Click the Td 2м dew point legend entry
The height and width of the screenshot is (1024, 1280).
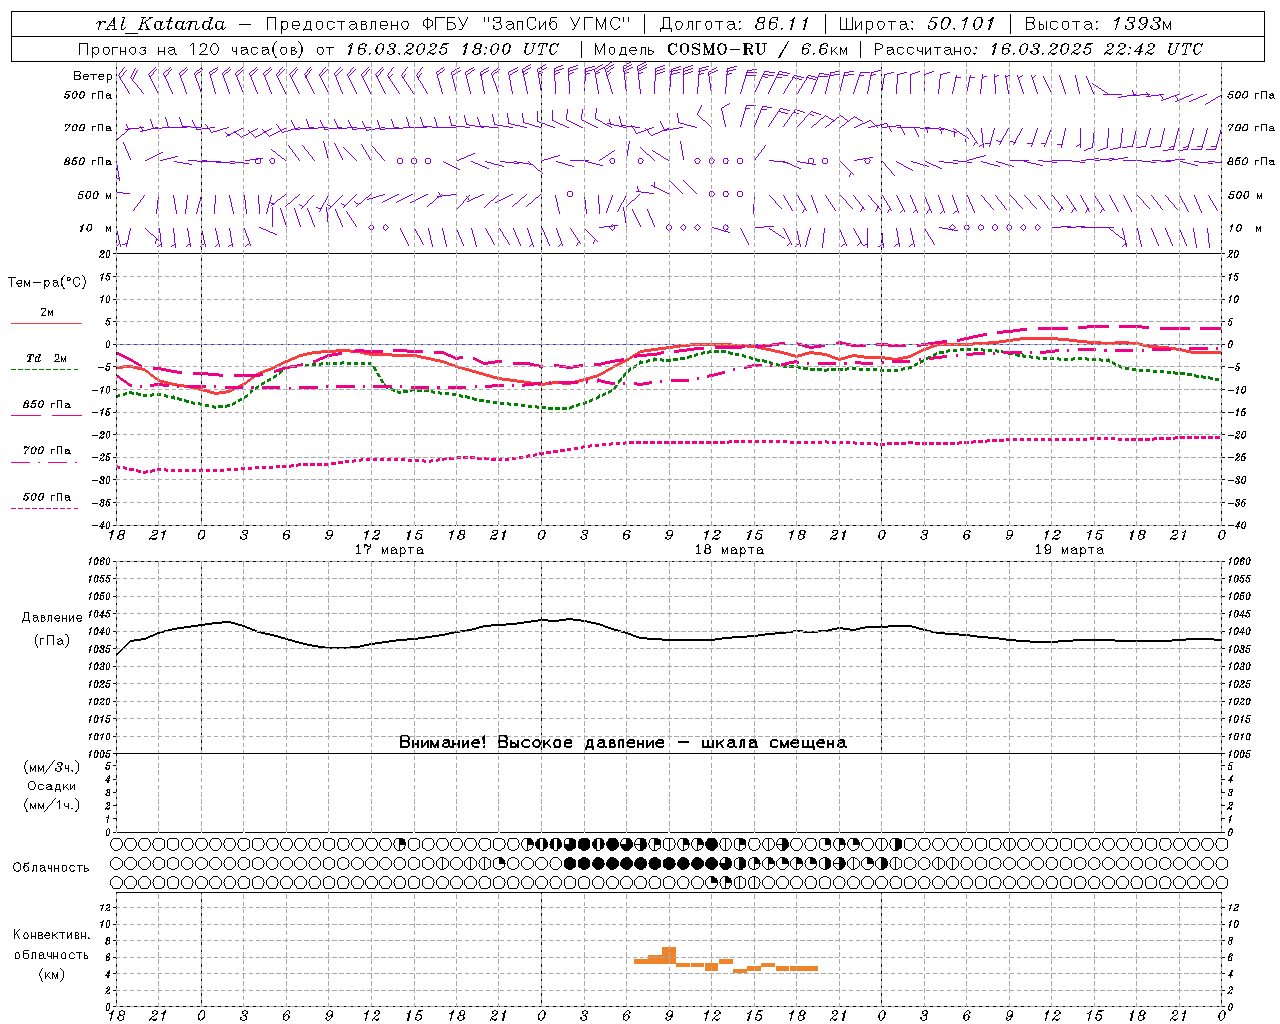coord(46,359)
